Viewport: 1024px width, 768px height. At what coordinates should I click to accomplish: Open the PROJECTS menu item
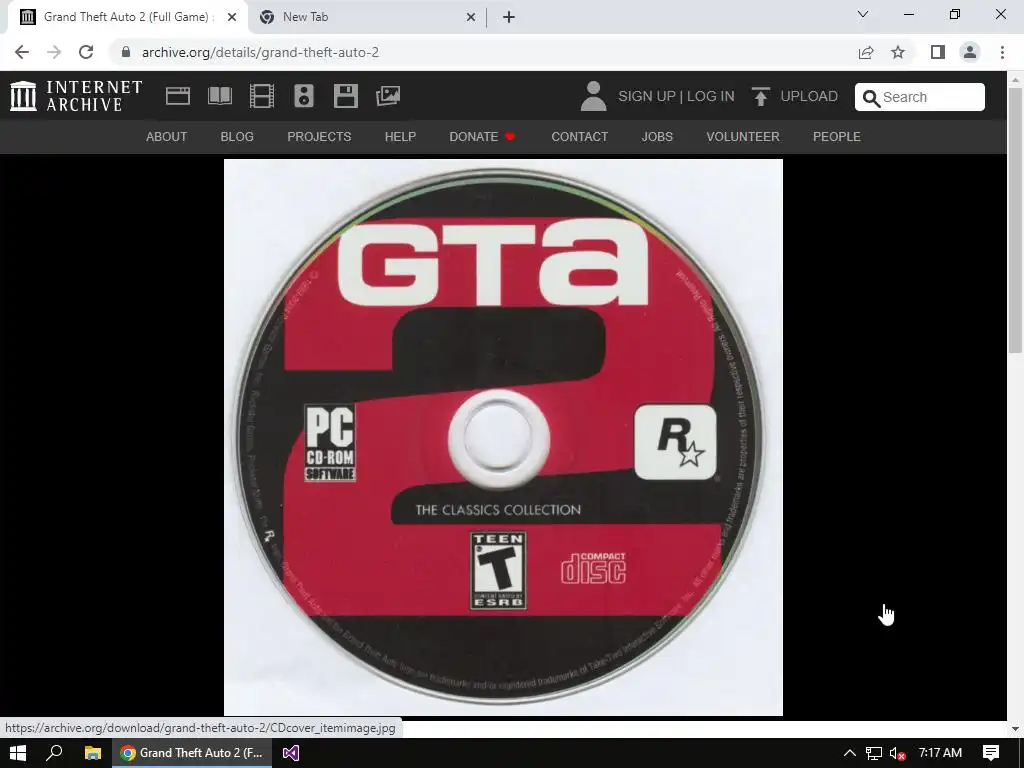click(319, 136)
